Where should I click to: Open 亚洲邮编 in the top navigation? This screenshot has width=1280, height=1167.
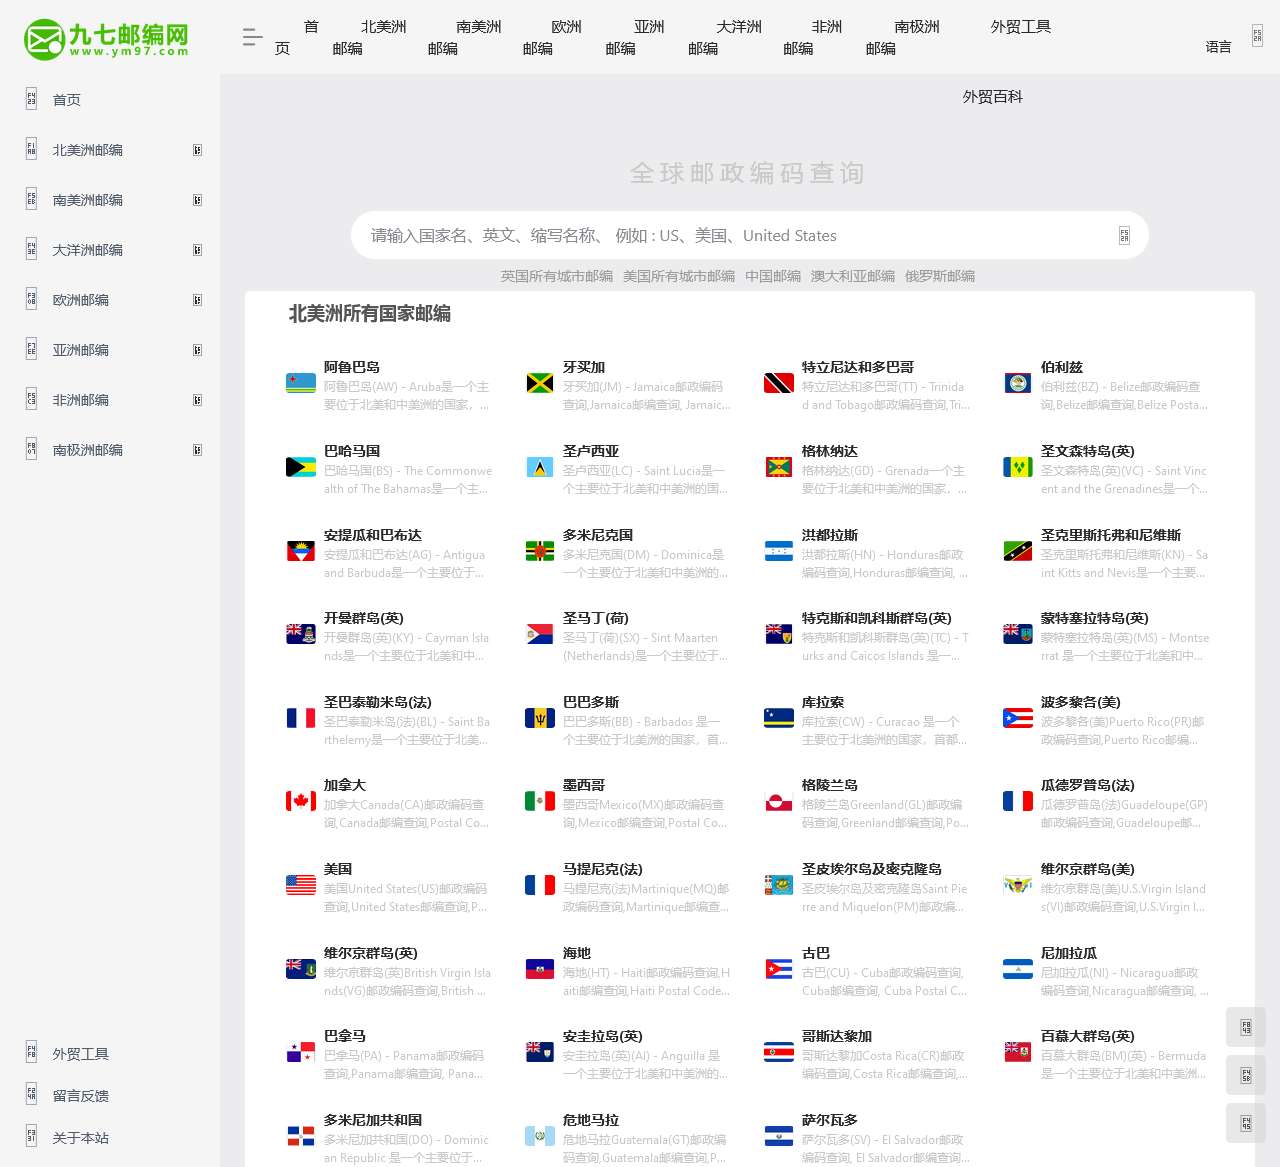(x=635, y=37)
